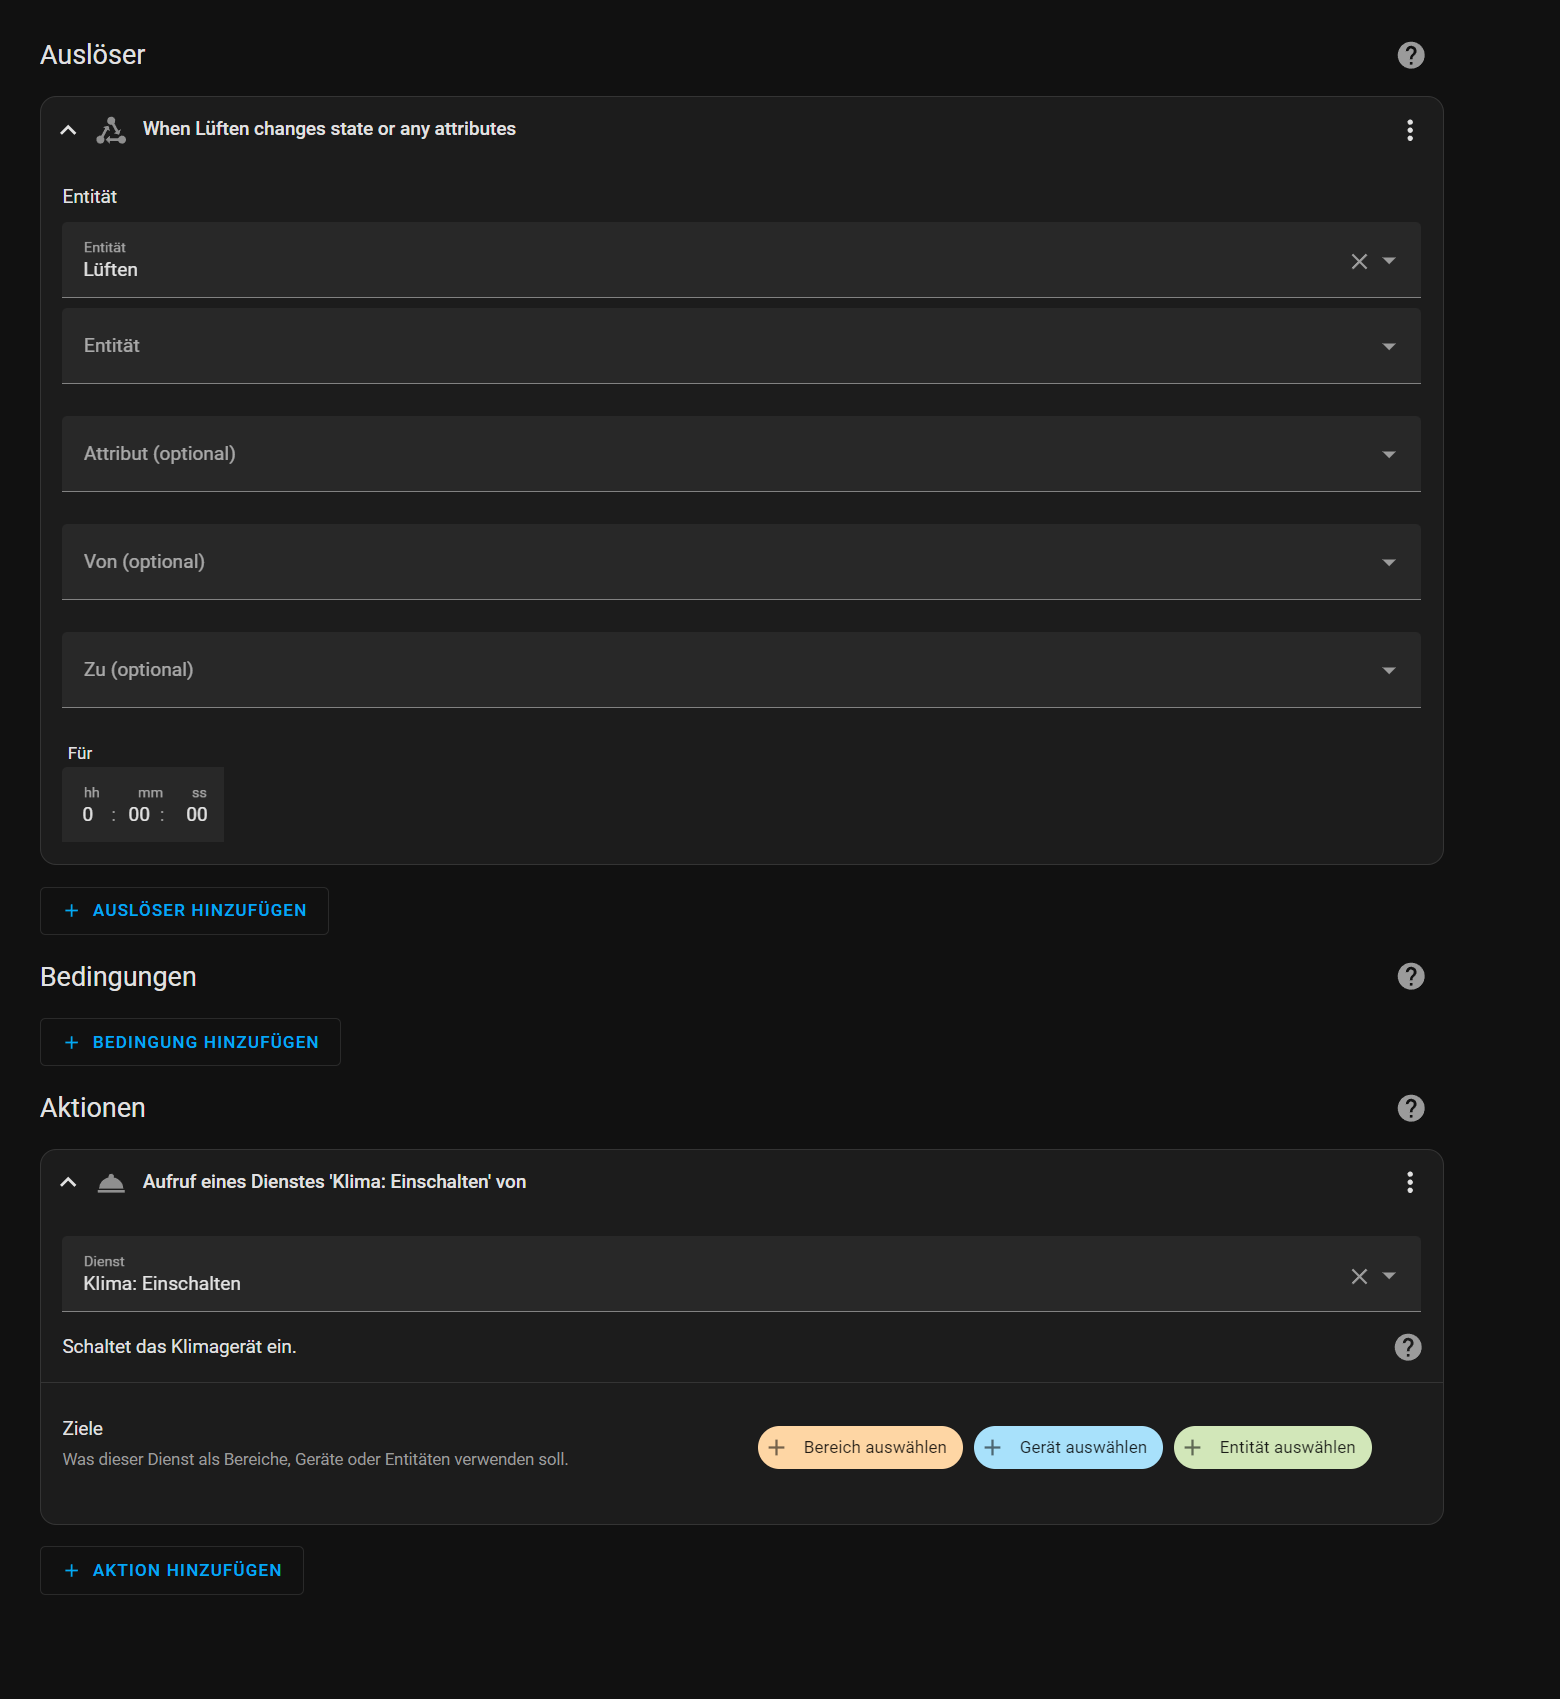Screen dimensions: 1560x1699
Task: Collapse the Klima Einschalten action card
Action: point(68,1182)
